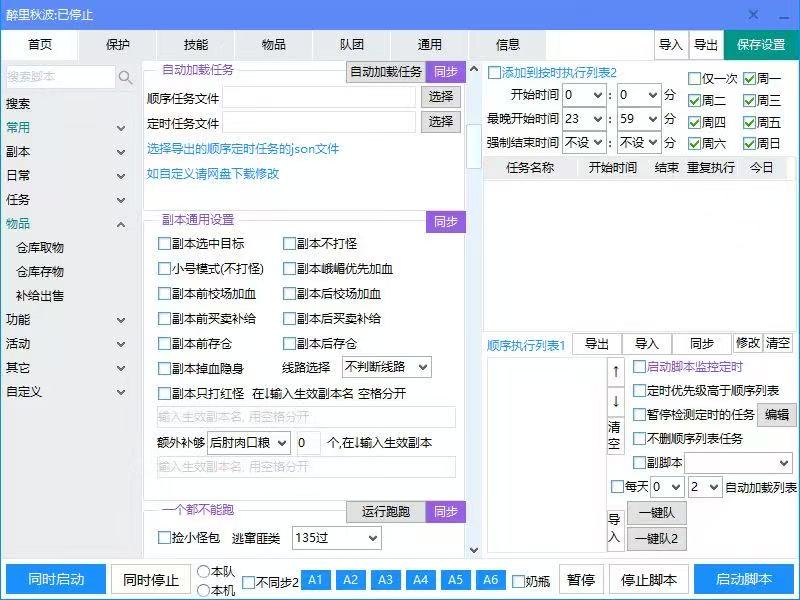
Task: Check 副本掉血隐身 option
Action: coord(164,368)
